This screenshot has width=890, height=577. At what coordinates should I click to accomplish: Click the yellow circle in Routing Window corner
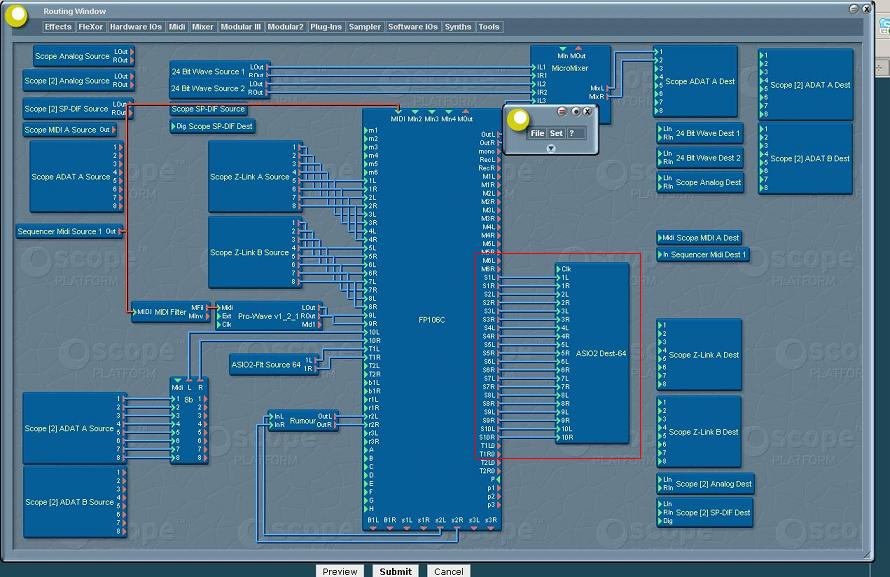pyautogui.click(x=16, y=15)
